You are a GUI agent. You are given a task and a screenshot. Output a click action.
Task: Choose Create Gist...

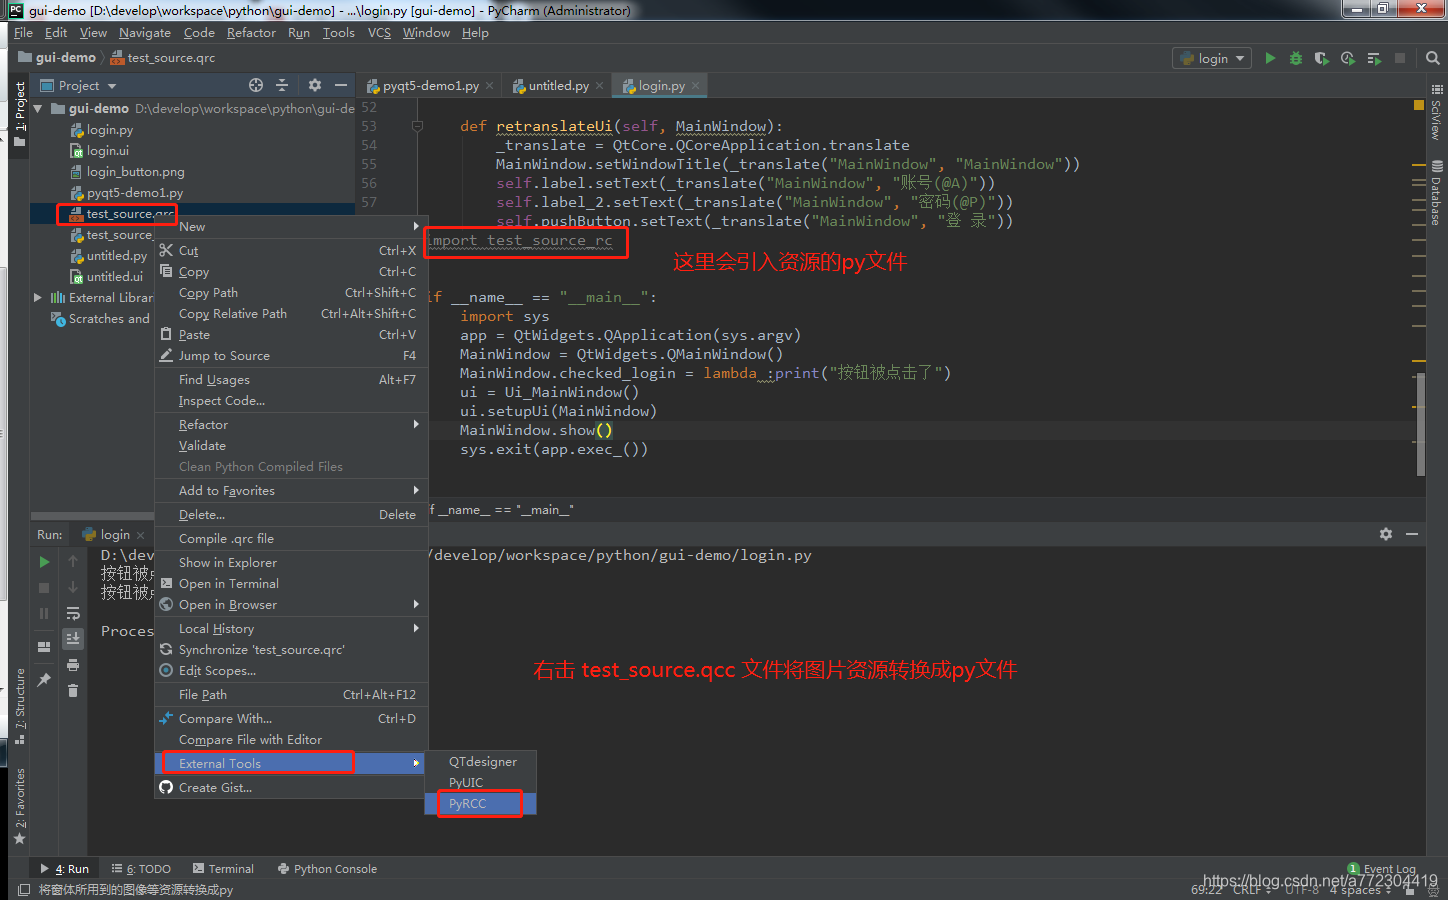(291, 787)
